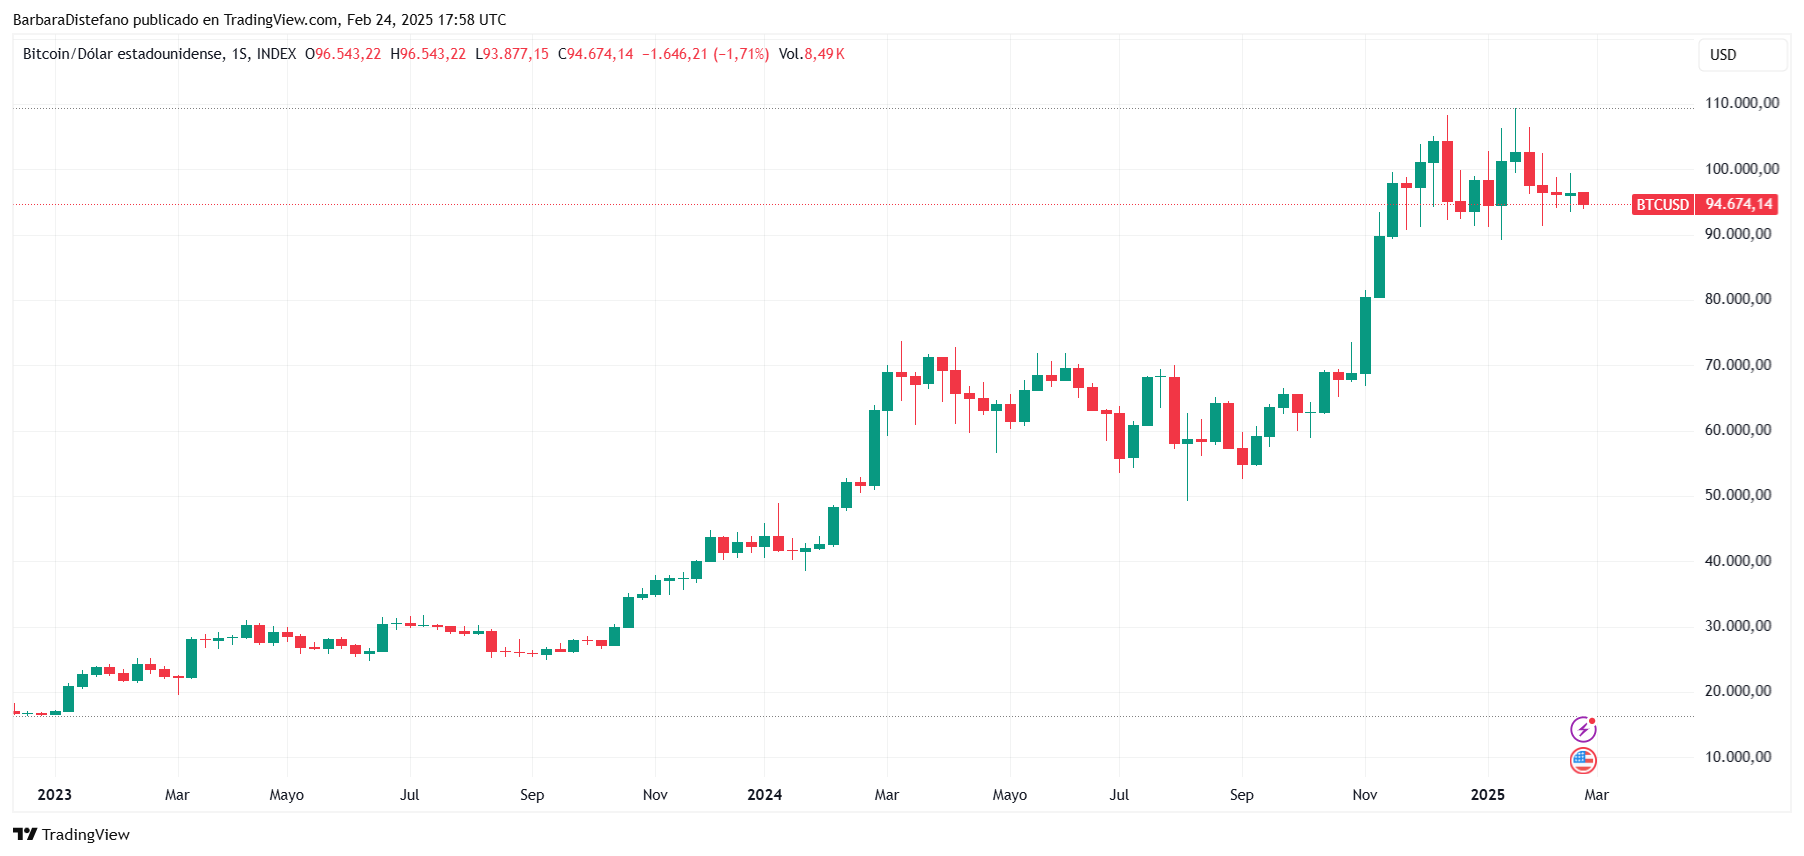Click the INDEX source label in legend
The width and height of the screenshot is (1804, 856).
tap(276, 54)
